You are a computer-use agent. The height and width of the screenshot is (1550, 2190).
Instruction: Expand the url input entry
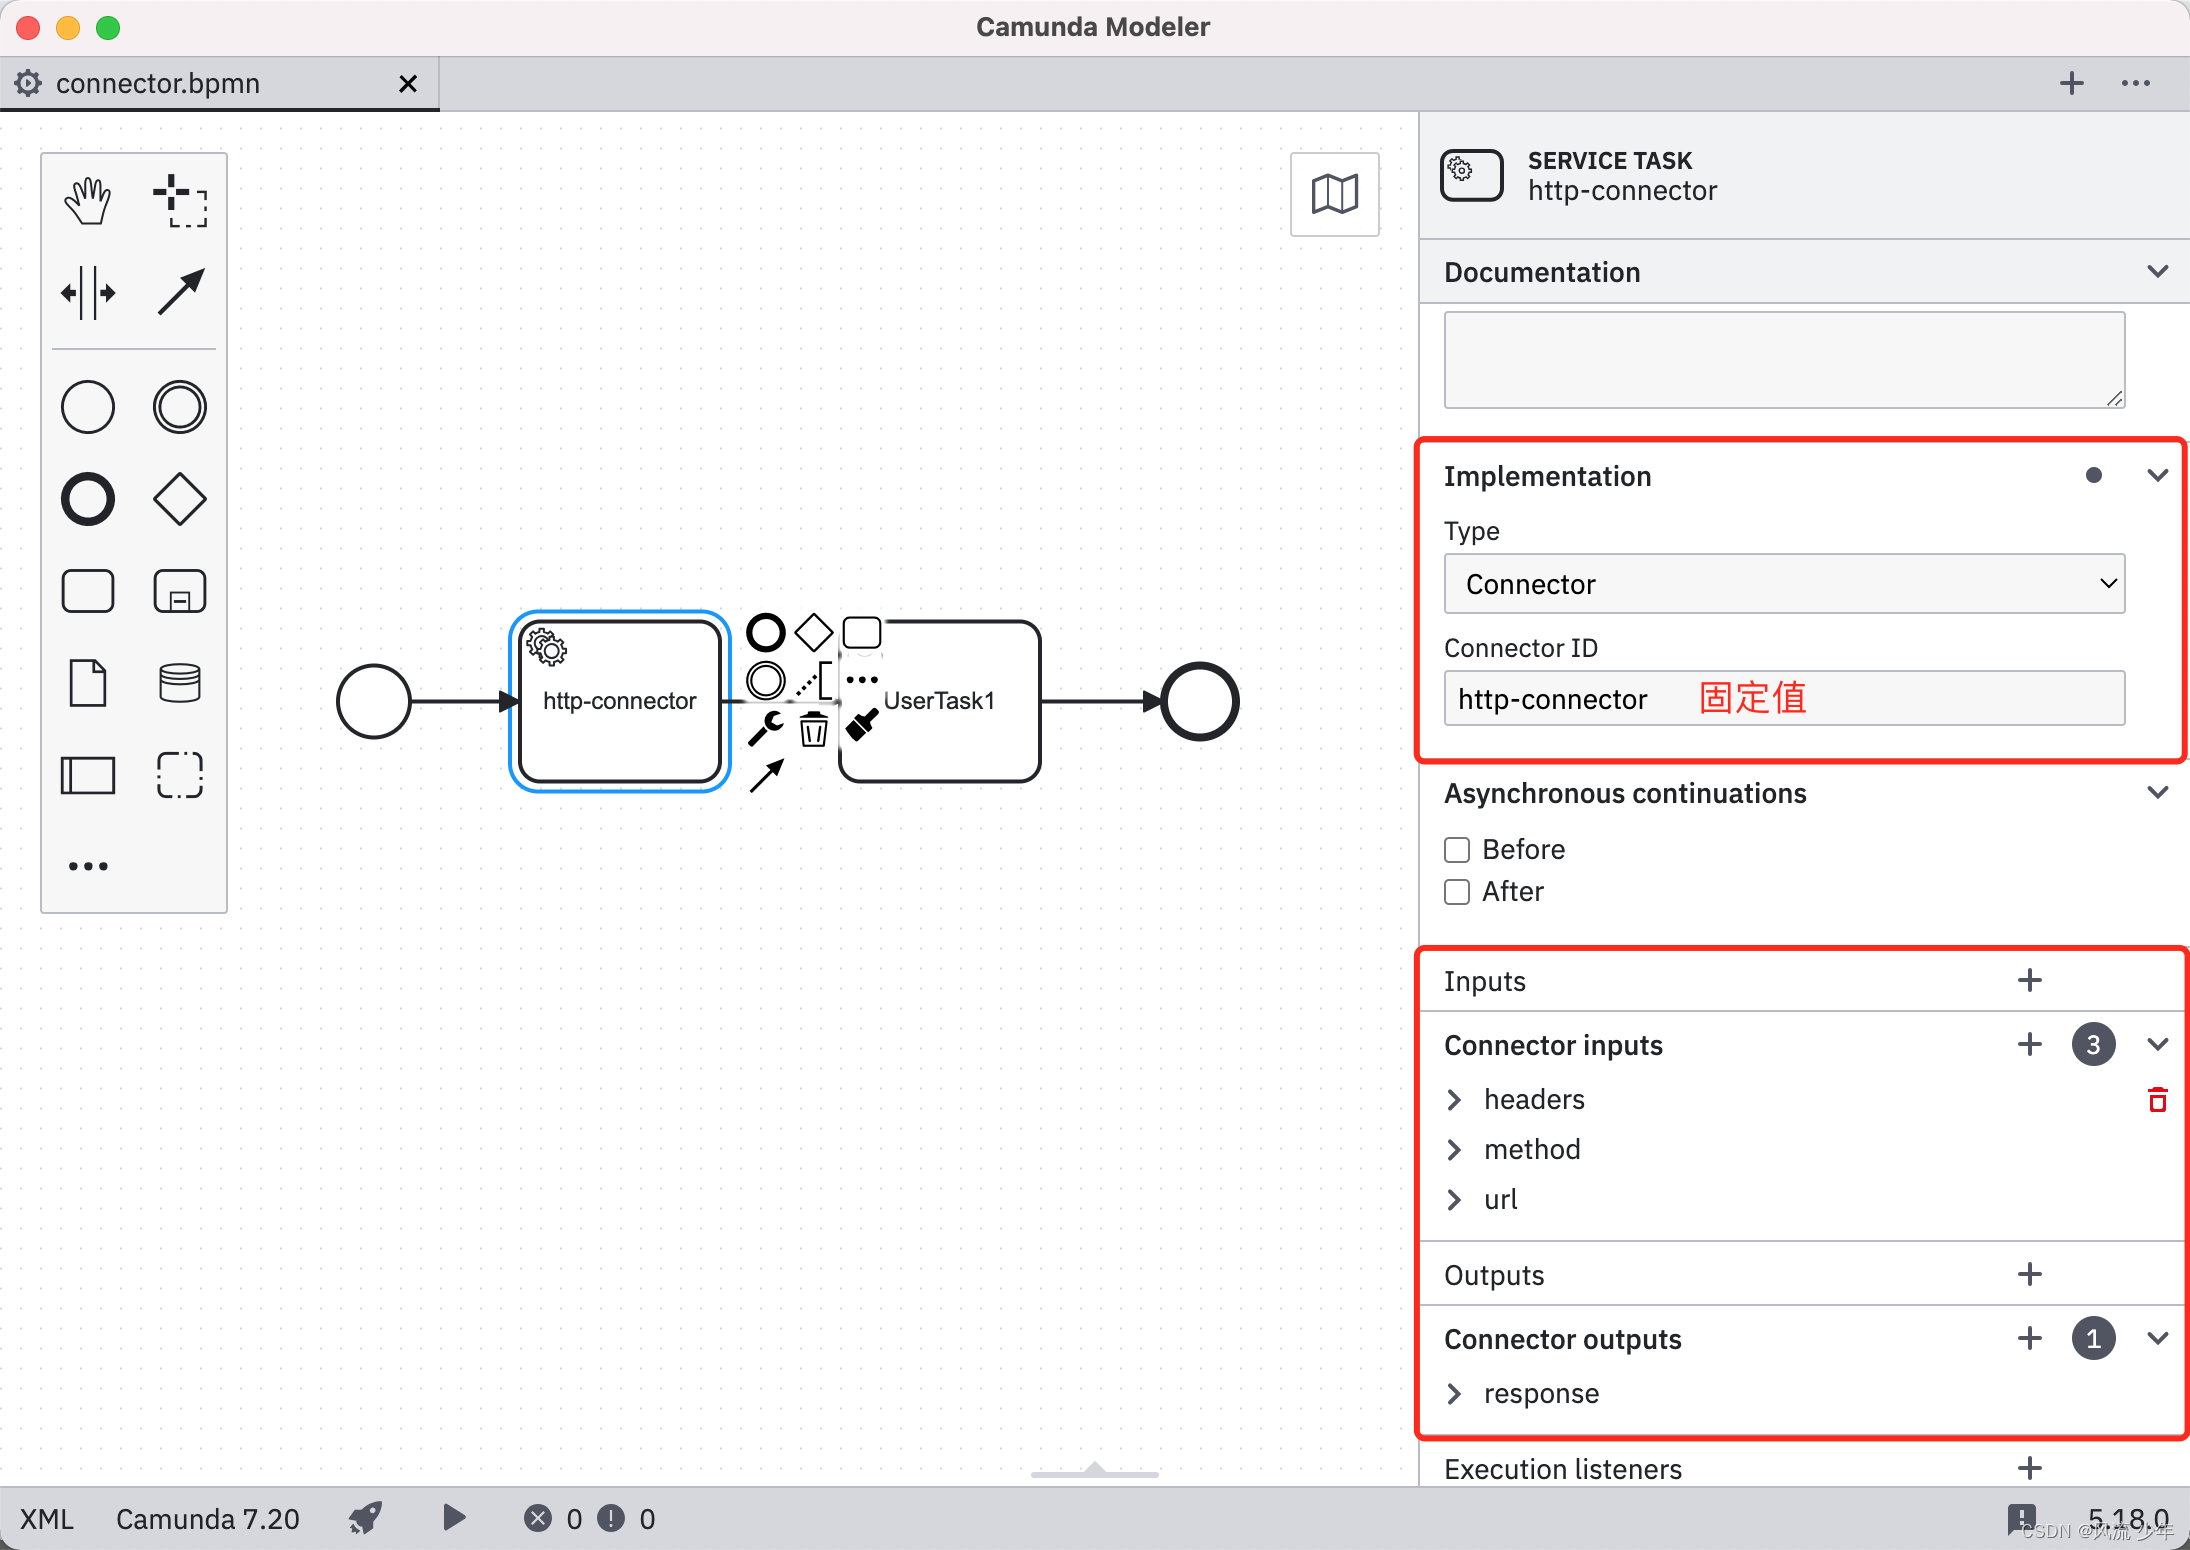click(1454, 1200)
